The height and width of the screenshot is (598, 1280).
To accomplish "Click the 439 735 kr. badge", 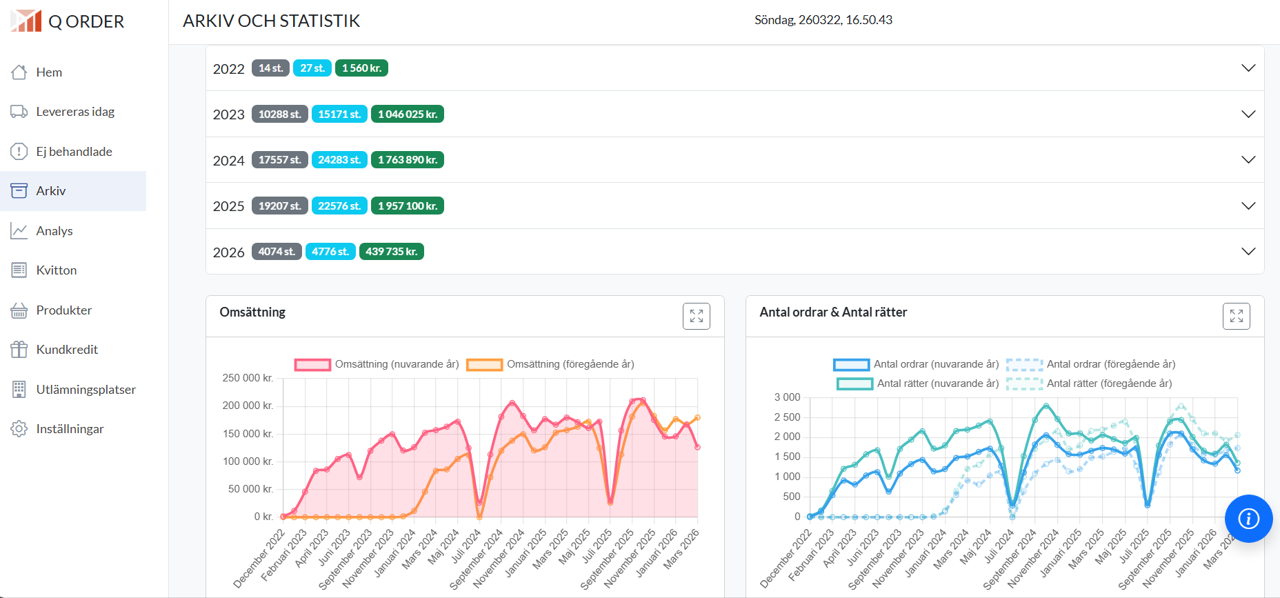I will point(392,252).
